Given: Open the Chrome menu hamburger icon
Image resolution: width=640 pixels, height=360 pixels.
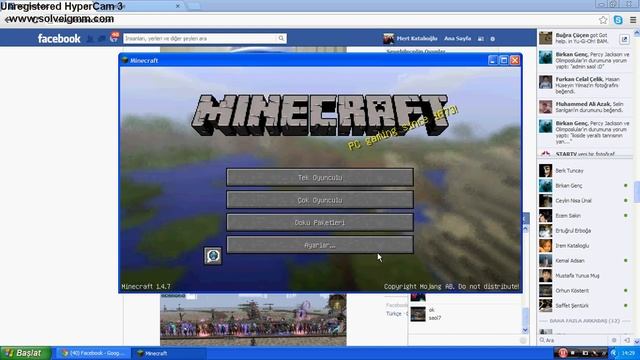Looking at the screenshot, I should point(633,20).
